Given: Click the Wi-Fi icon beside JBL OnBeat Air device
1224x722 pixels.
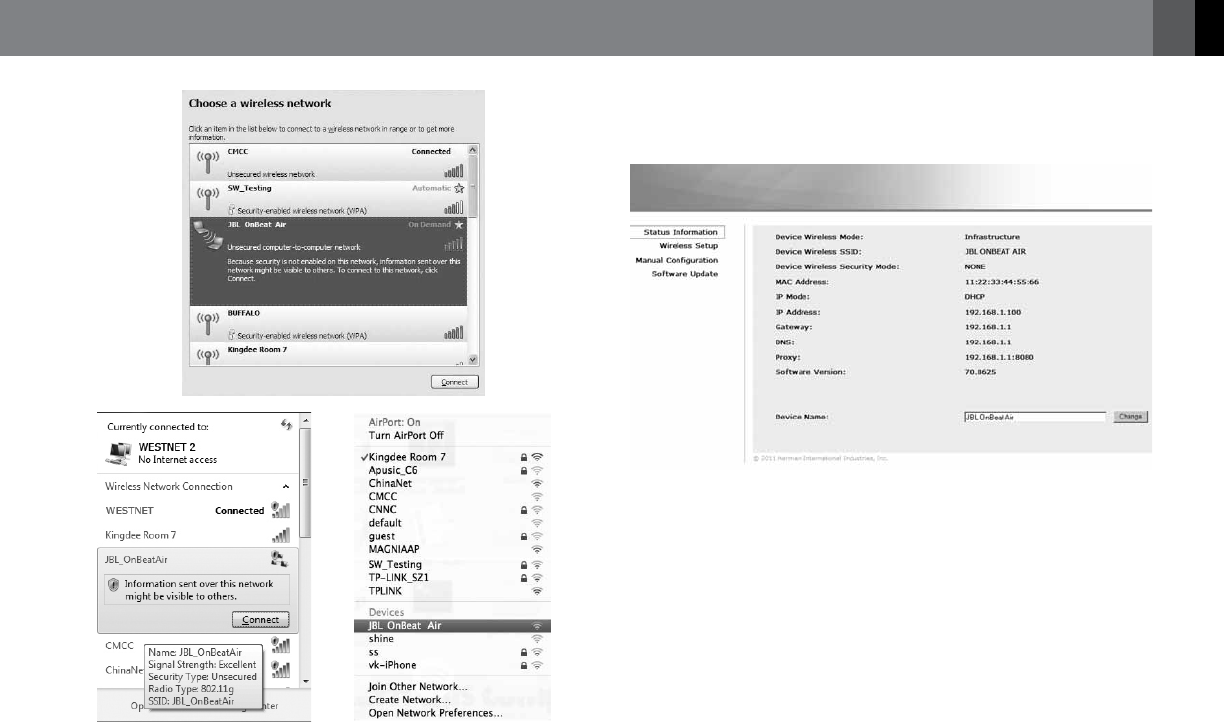Looking at the screenshot, I should 537,626.
